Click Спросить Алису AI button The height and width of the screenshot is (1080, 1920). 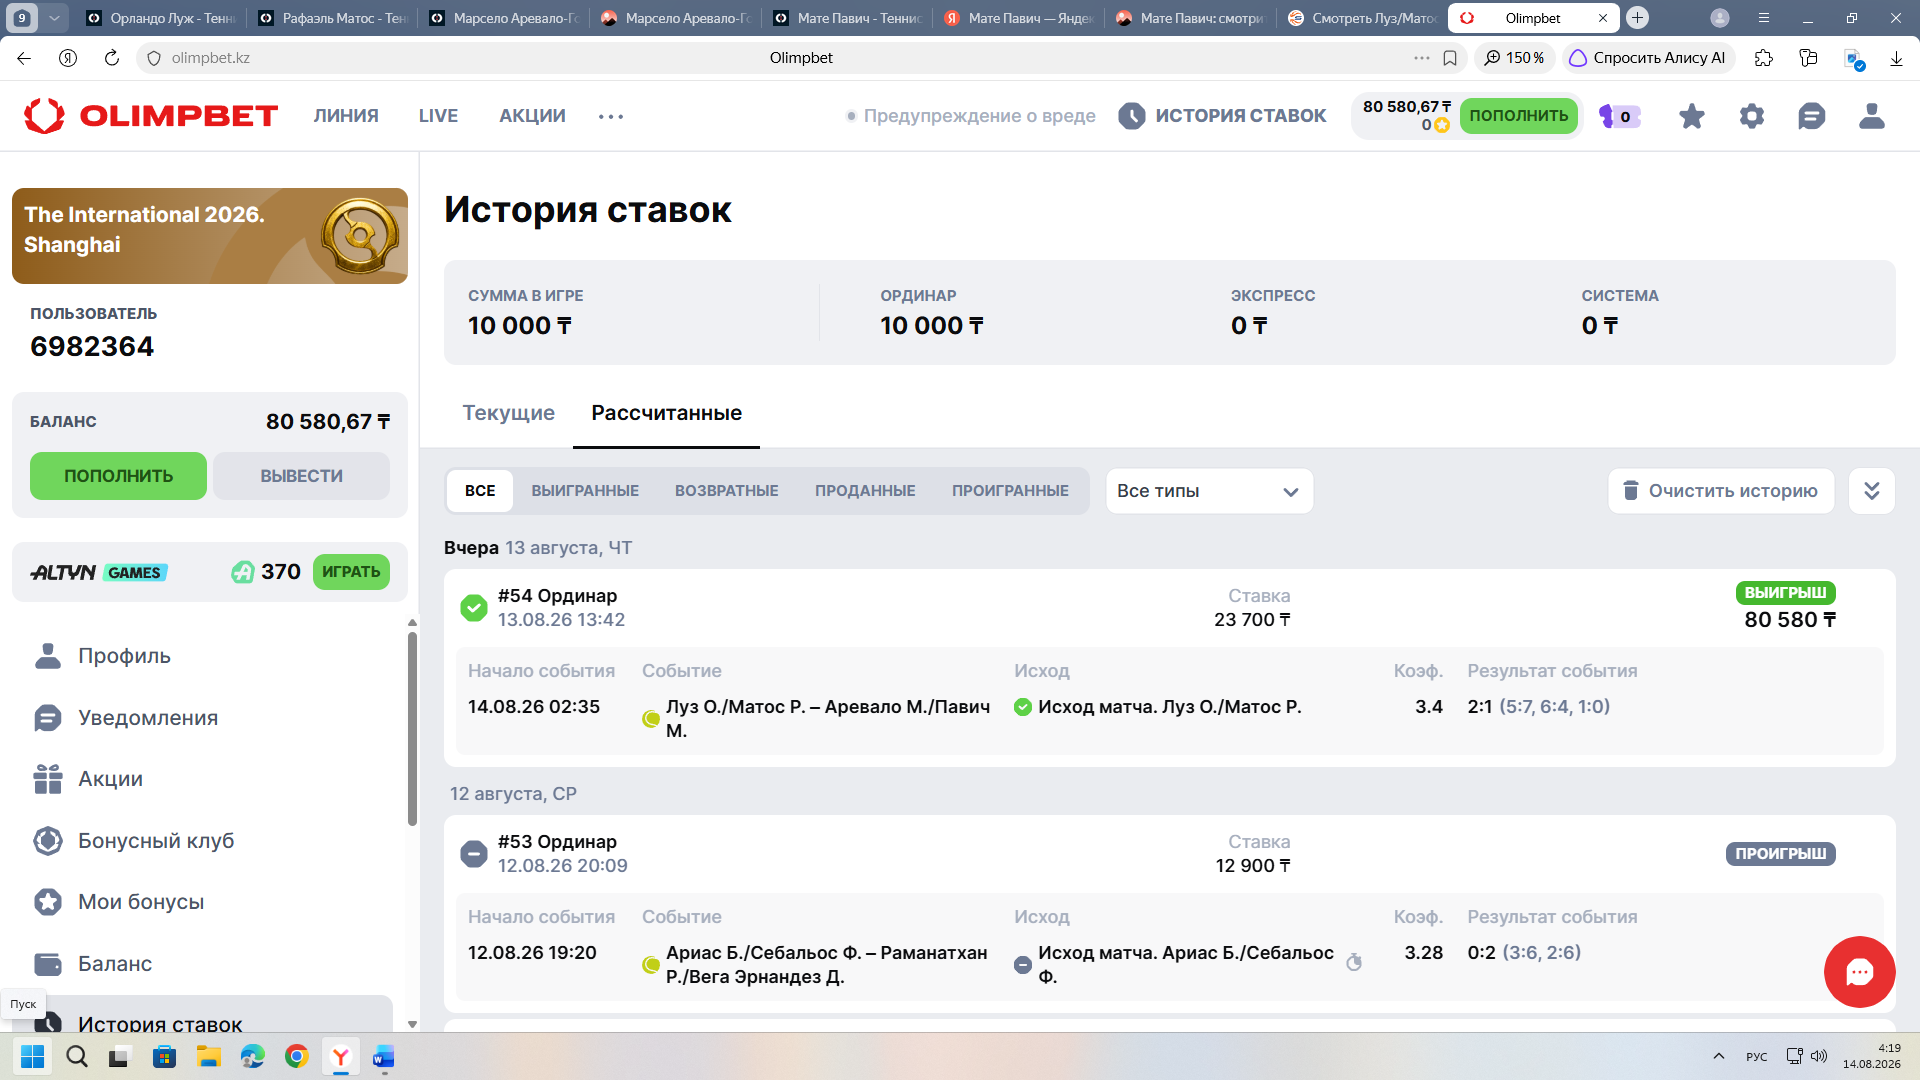(x=1648, y=58)
